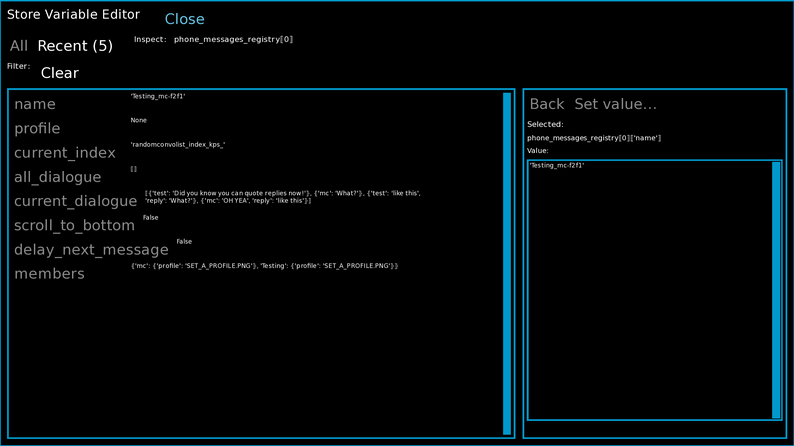
Task: Click the 'randomconvolist_index_kps_' value text
Action: click(178, 145)
